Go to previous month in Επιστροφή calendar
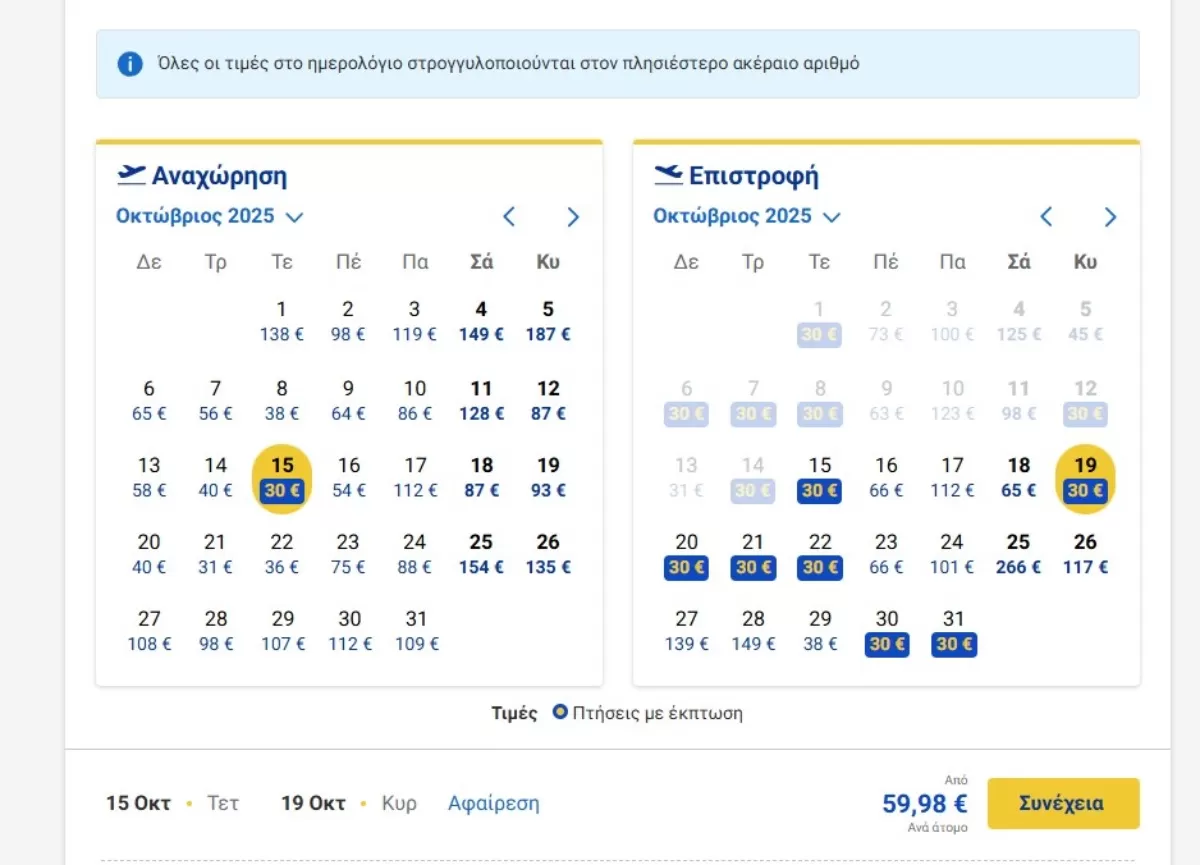This screenshot has width=1200, height=865. click(x=1046, y=217)
